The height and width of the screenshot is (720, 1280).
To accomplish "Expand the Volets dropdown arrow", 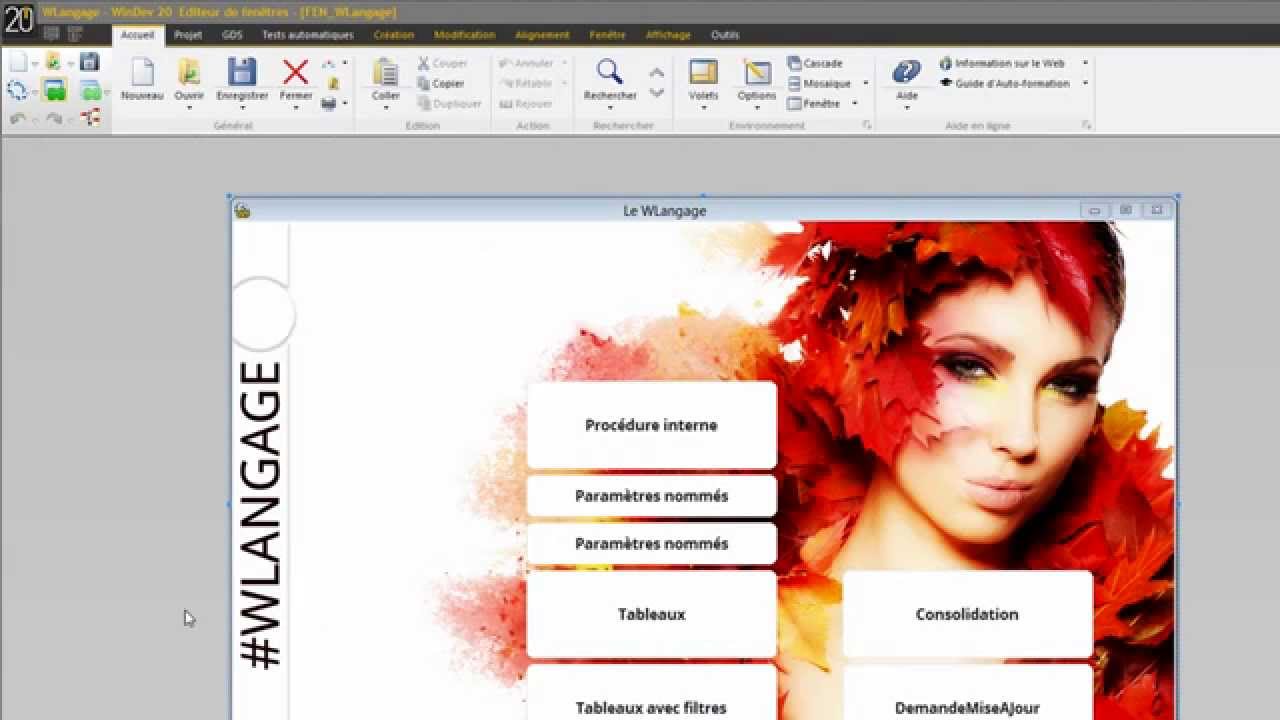I will click(x=704, y=106).
